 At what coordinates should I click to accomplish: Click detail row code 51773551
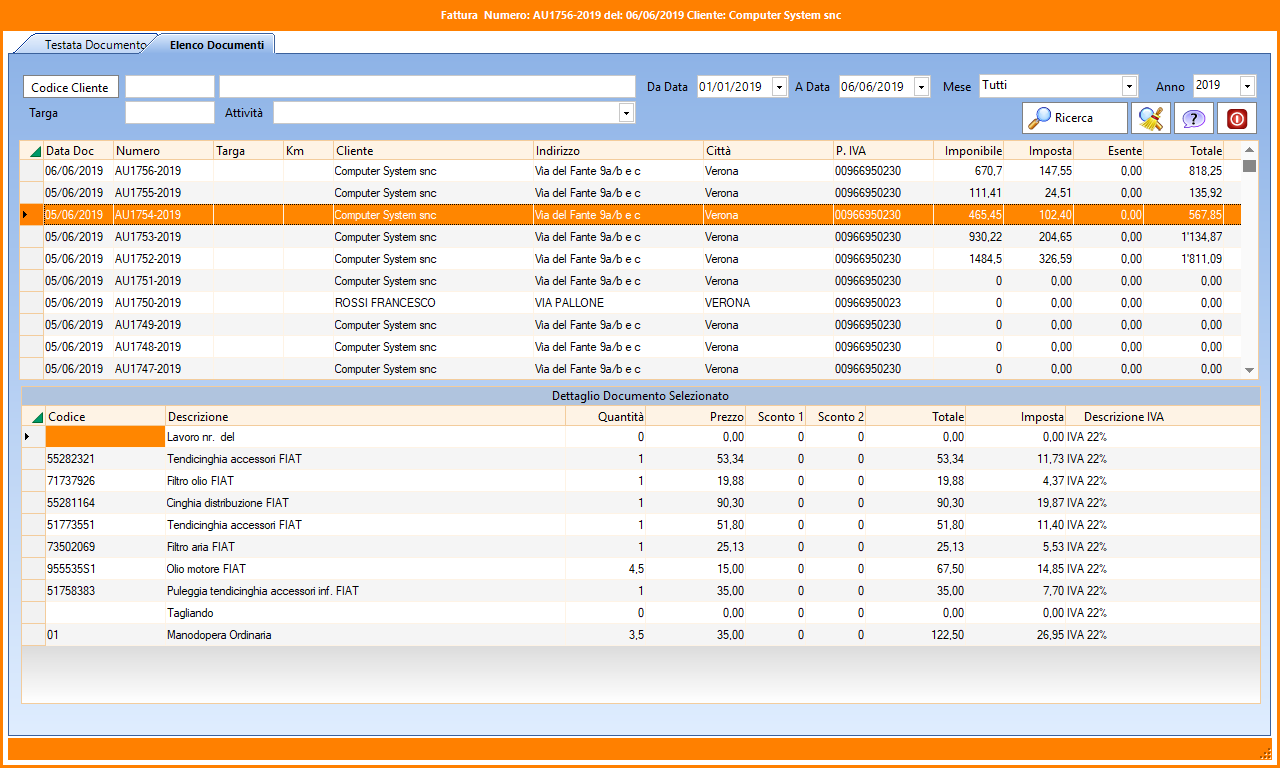tap(71, 525)
